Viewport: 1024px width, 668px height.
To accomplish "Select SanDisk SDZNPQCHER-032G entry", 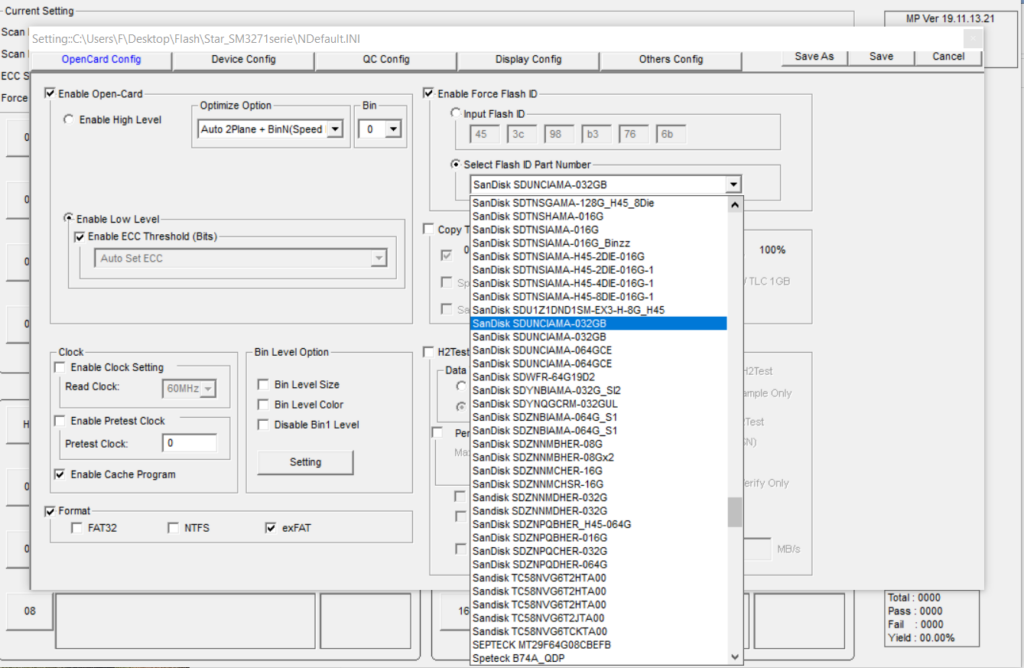I will (598, 551).
